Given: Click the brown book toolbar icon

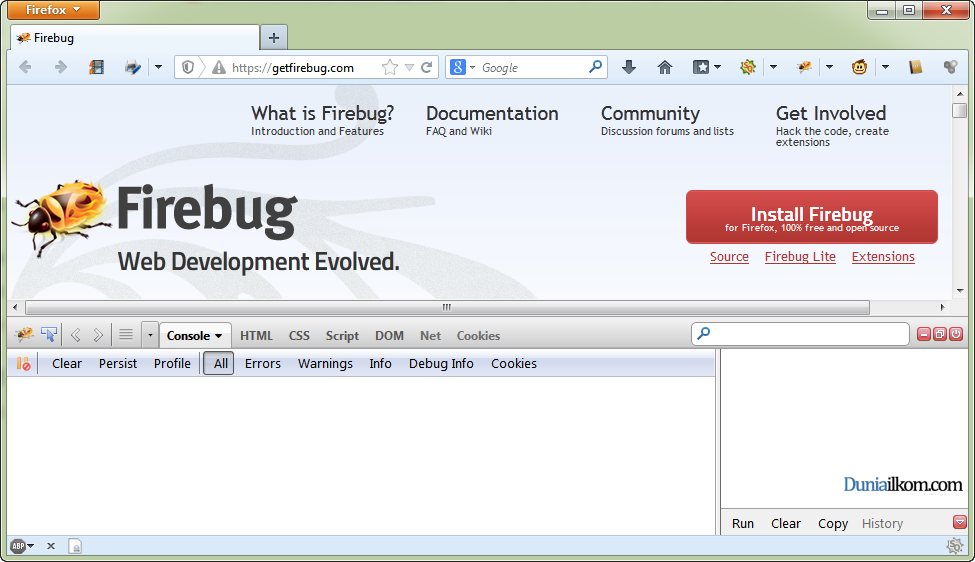Looking at the screenshot, I should click(x=915, y=67).
